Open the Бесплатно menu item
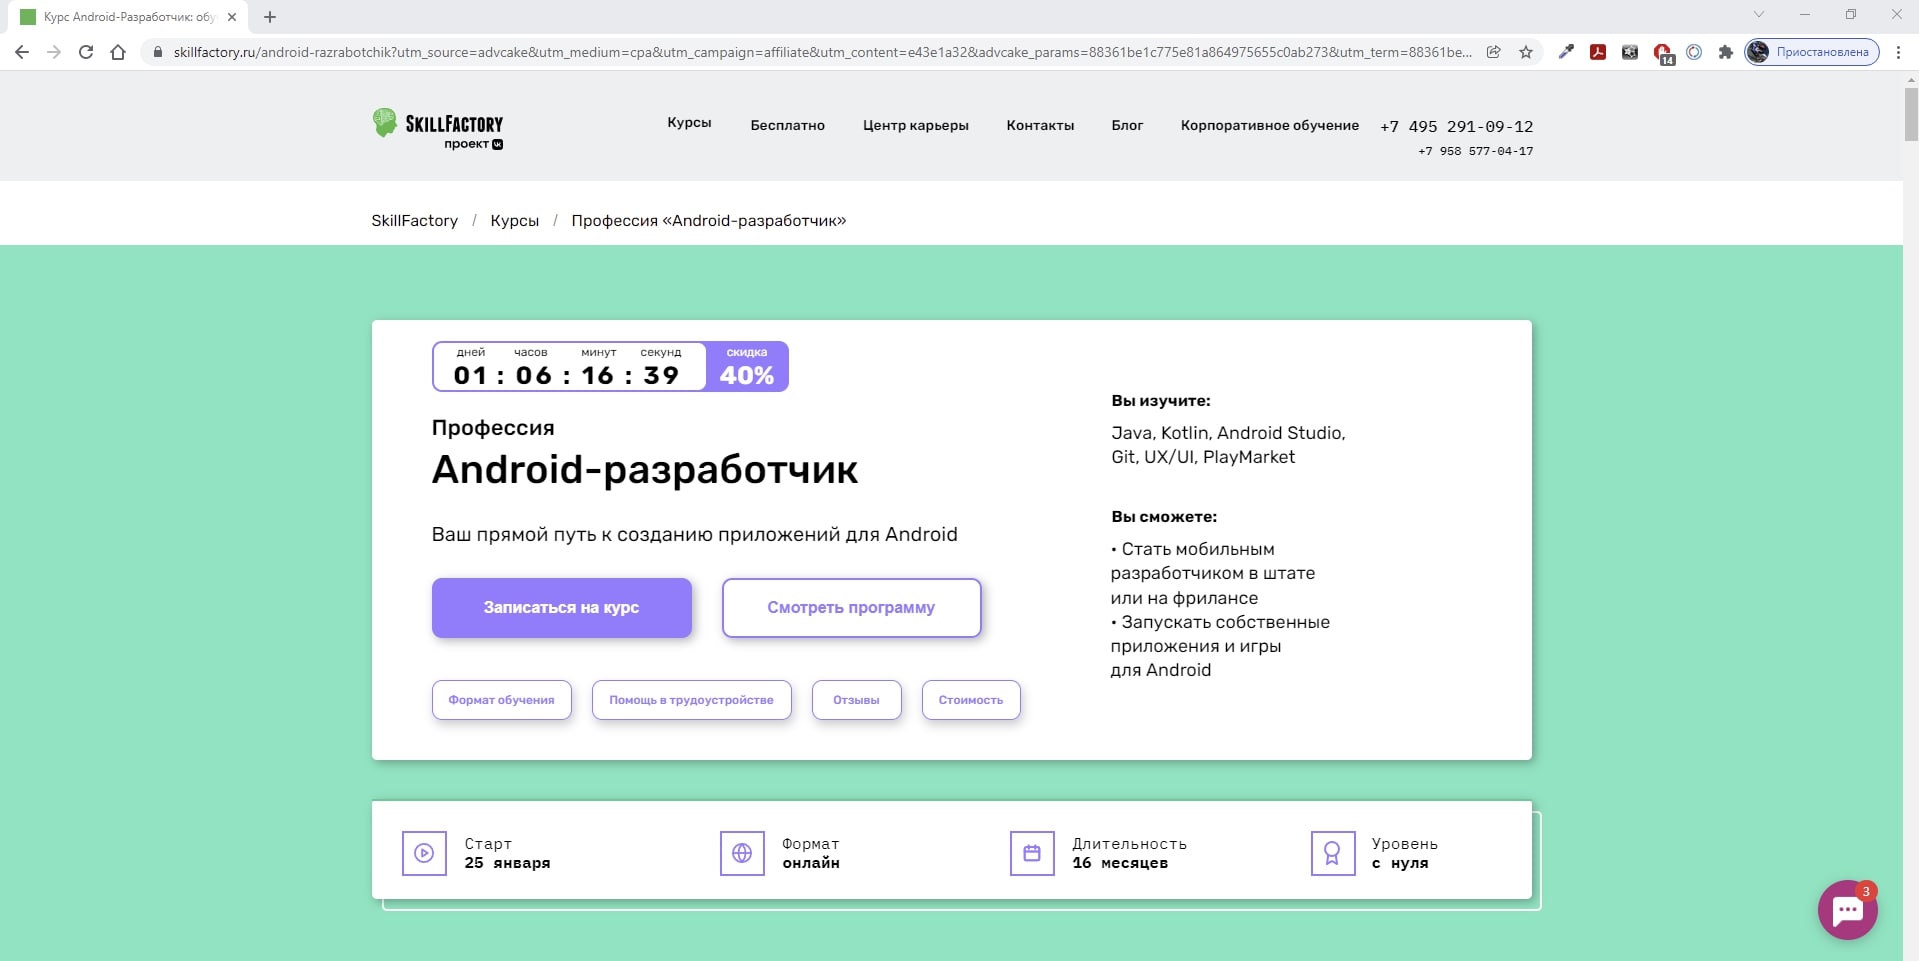The image size is (1919, 961). point(788,125)
